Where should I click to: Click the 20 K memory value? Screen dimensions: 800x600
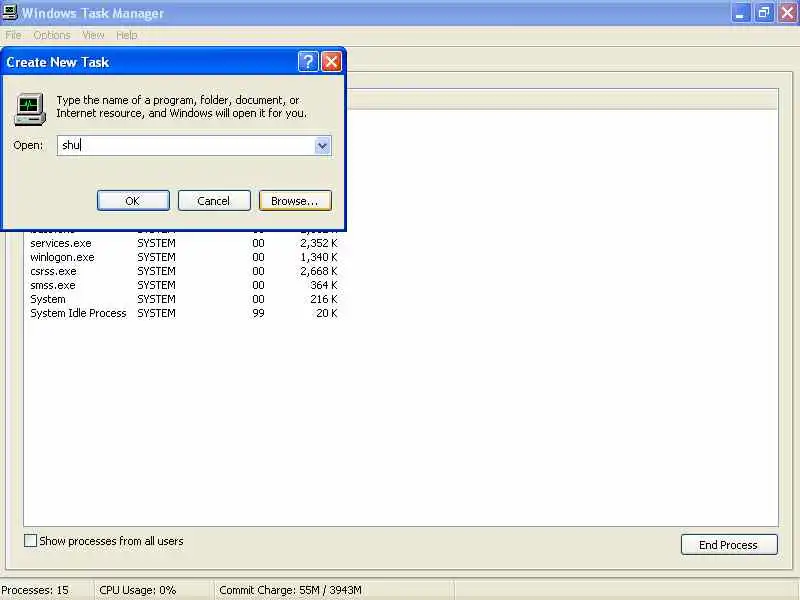point(327,313)
